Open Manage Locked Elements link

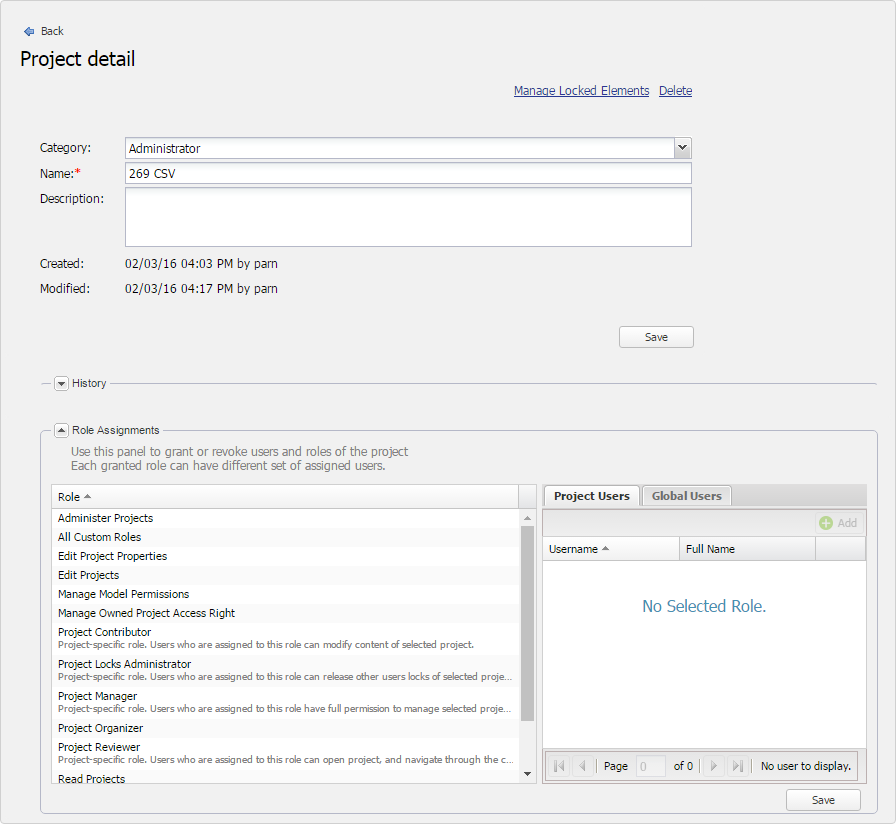click(581, 91)
